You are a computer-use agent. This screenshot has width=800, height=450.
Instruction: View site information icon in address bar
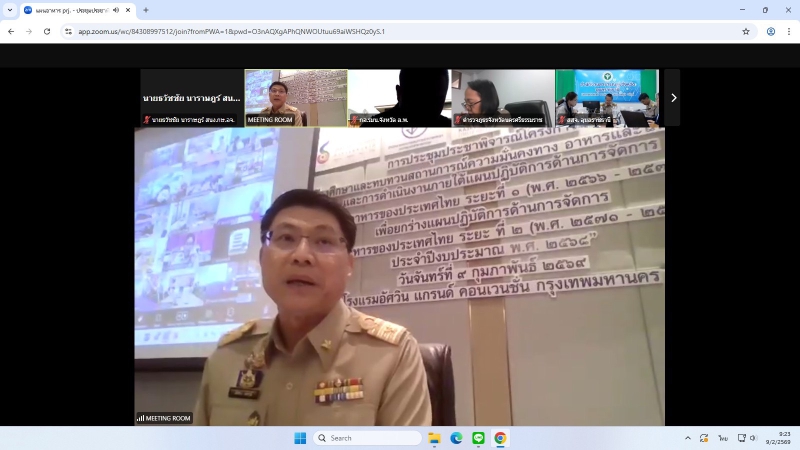pyautogui.click(x=68, y=31)
